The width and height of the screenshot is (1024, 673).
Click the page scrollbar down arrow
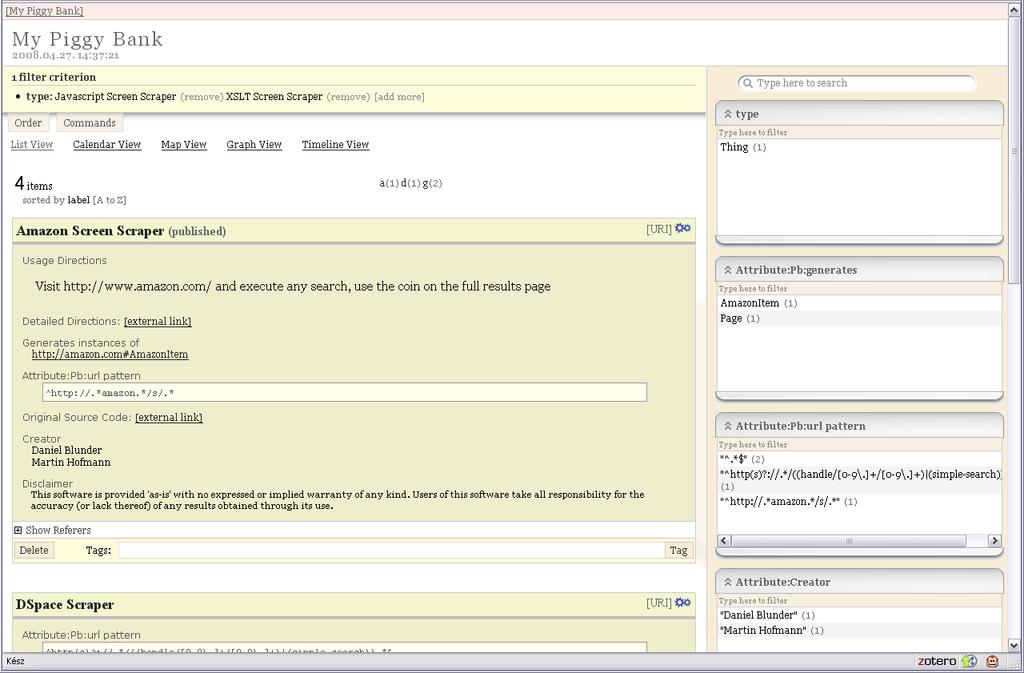1014,645
